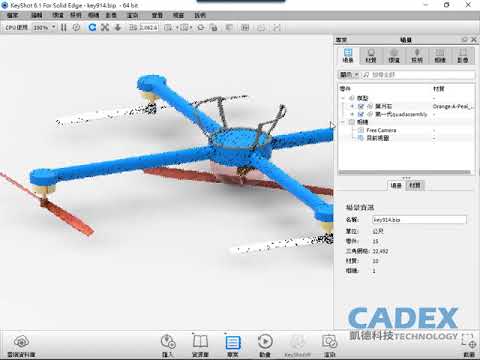Viewport: 480px width, 360px height.
Task: Open the CPU usage percentage dropdown
Action: [44, 27]
